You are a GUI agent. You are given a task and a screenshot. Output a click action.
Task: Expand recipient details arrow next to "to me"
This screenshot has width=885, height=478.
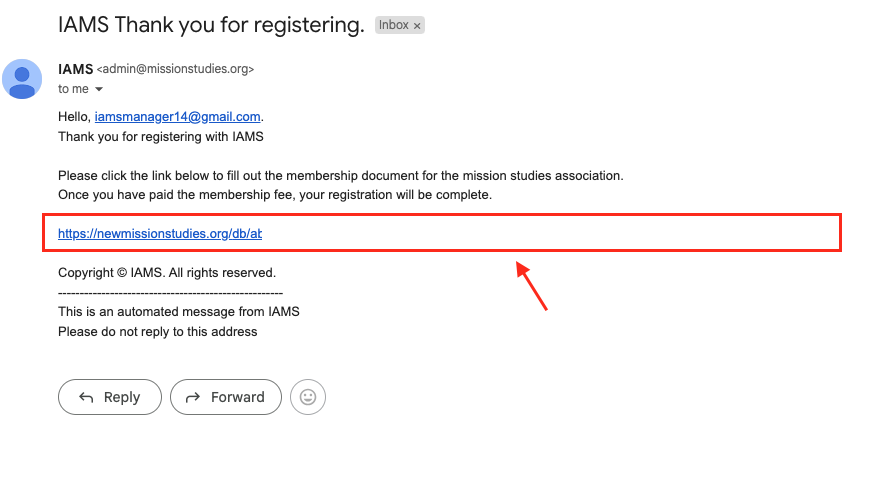pos(99,90)
